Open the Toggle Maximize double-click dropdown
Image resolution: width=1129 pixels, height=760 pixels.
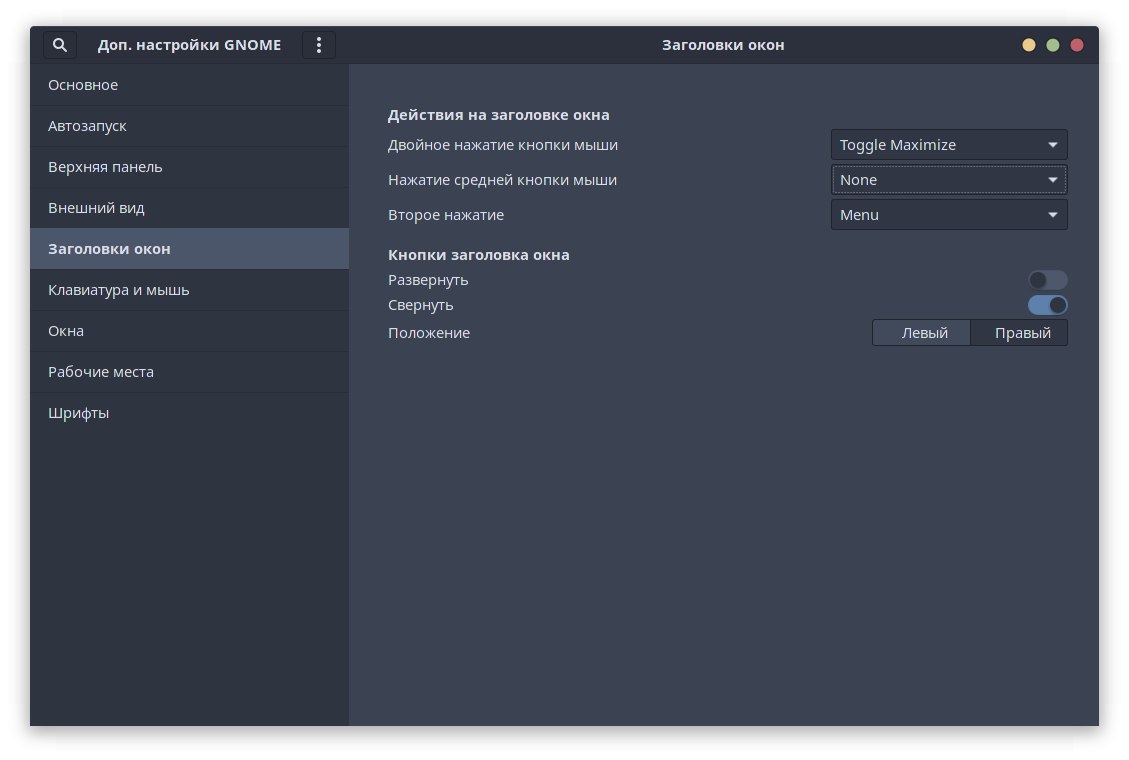tap(949, 145)
